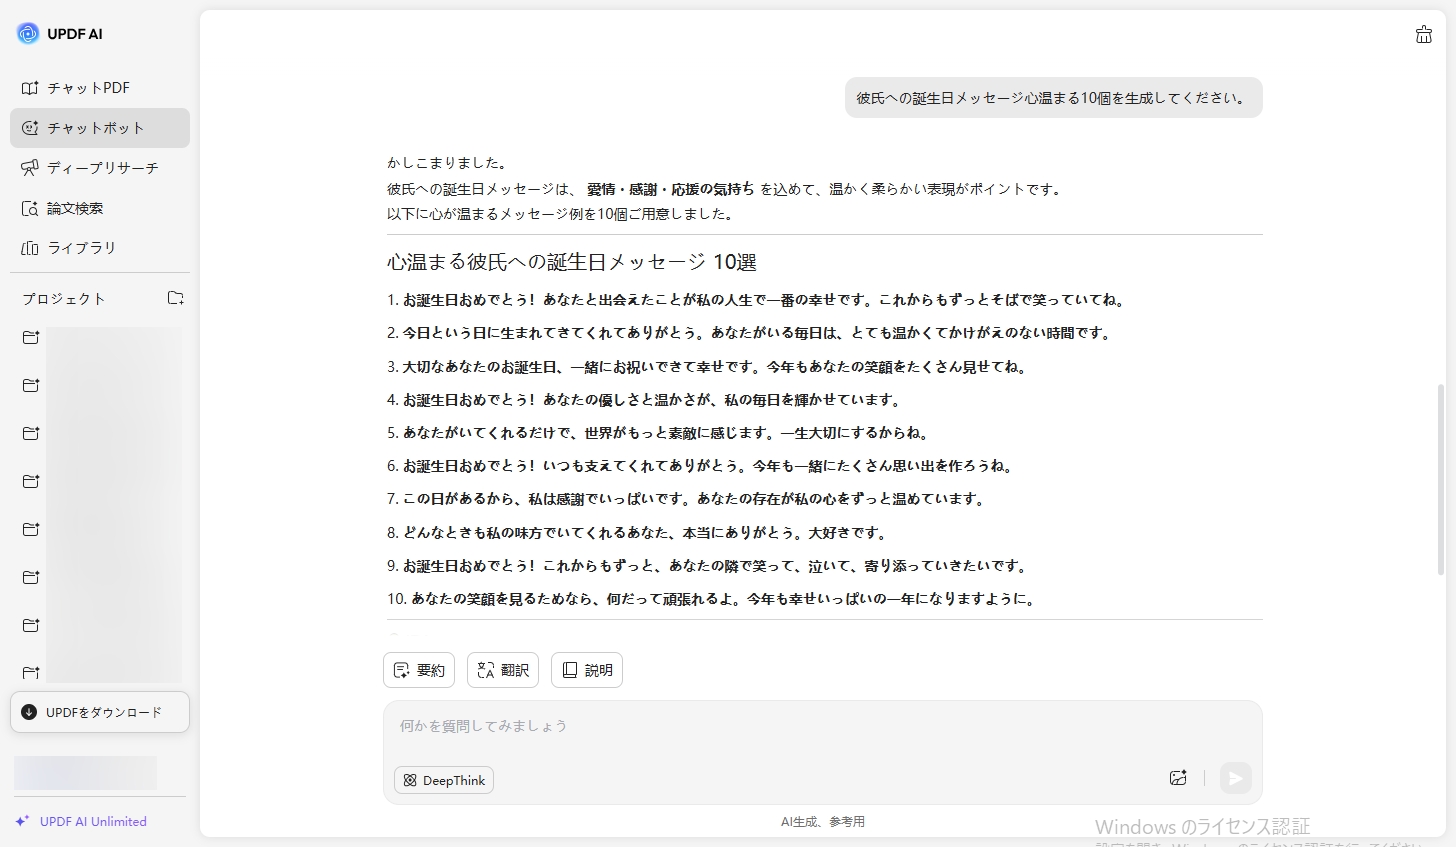Create new project folder icon beside プロジェクト
Viewport: 1456px width, 847px height.
point(176,298)
